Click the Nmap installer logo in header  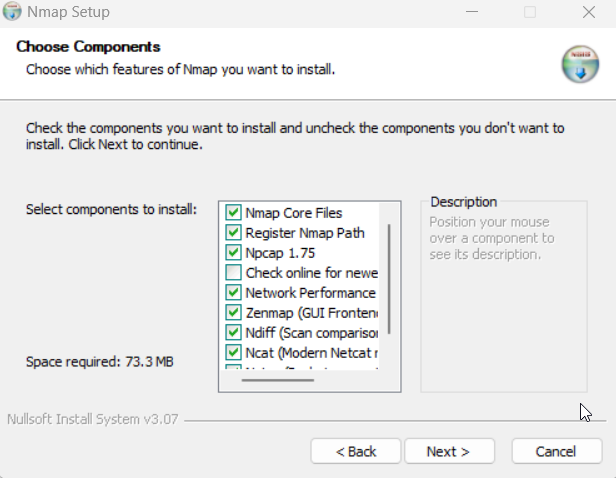coord(580,64)
